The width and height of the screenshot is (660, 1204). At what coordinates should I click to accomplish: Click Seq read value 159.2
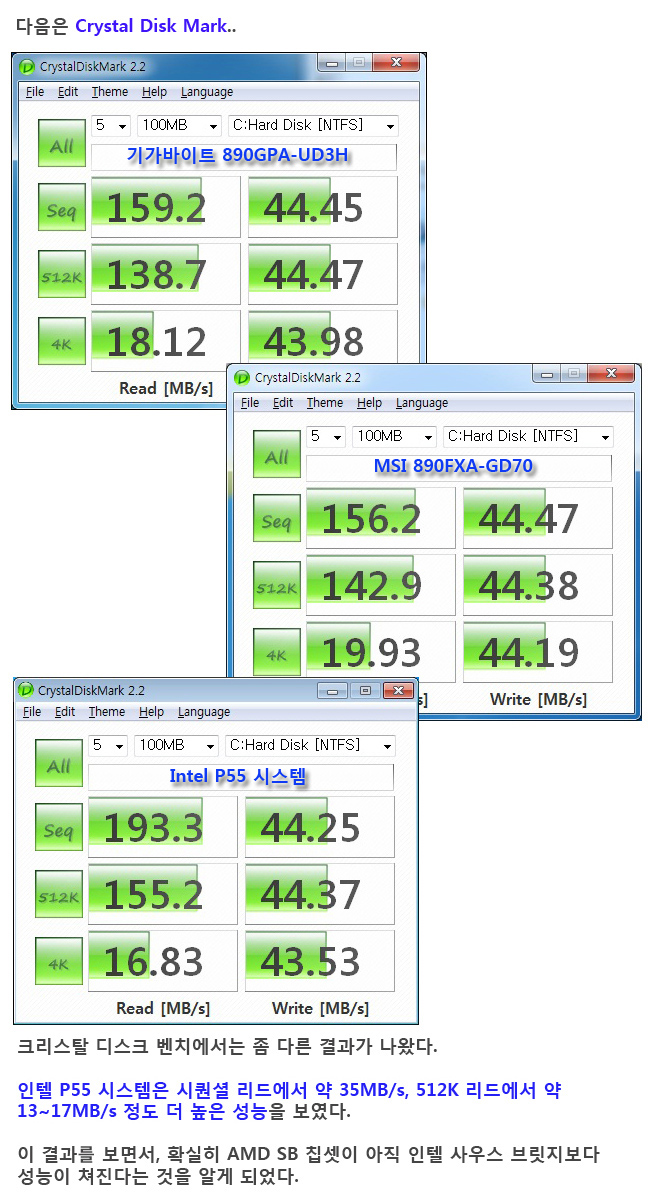tap(166, 208)
